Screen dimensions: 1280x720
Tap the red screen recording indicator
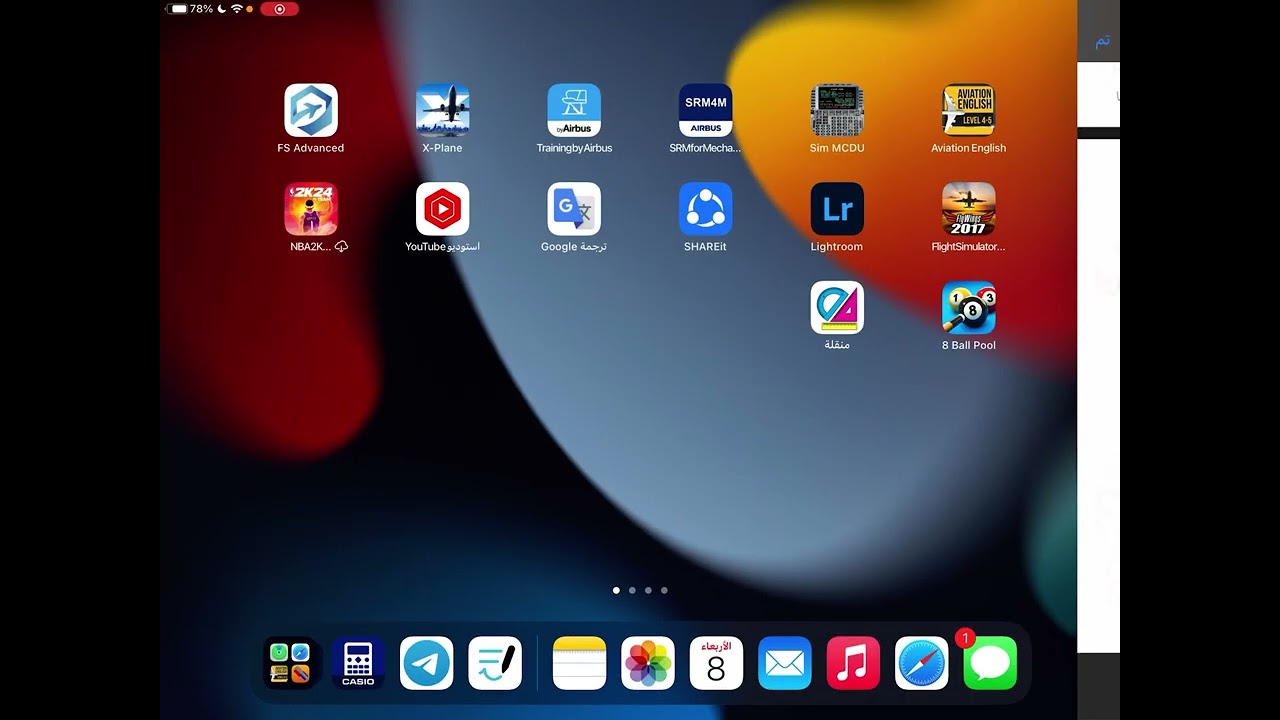pyautogui.click(x=279, y=9)
